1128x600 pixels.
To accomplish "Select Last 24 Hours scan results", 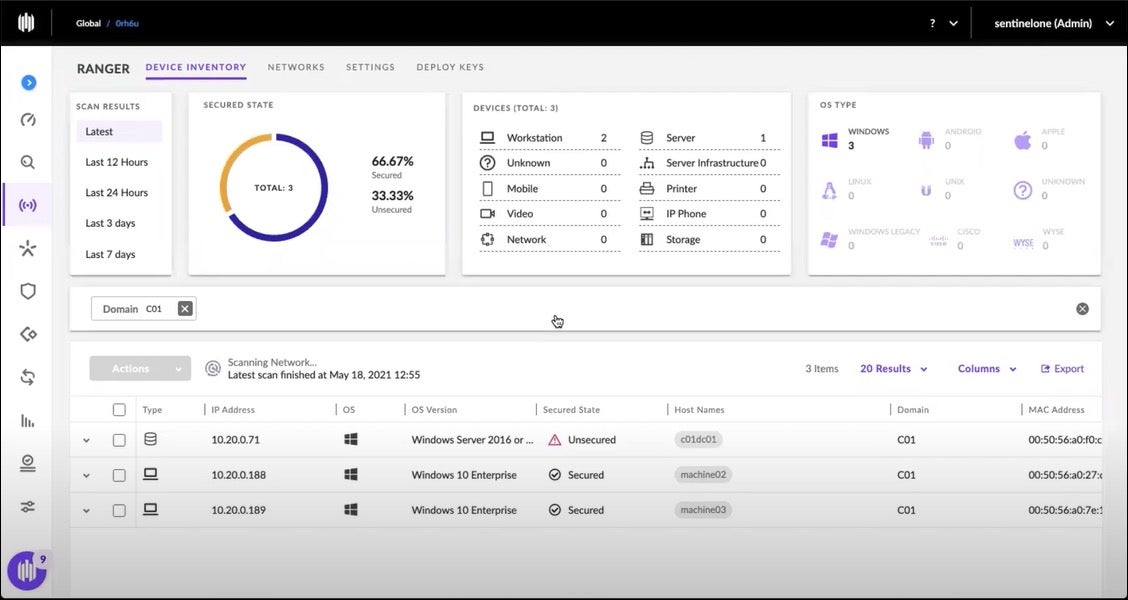I will click(116, 193).
